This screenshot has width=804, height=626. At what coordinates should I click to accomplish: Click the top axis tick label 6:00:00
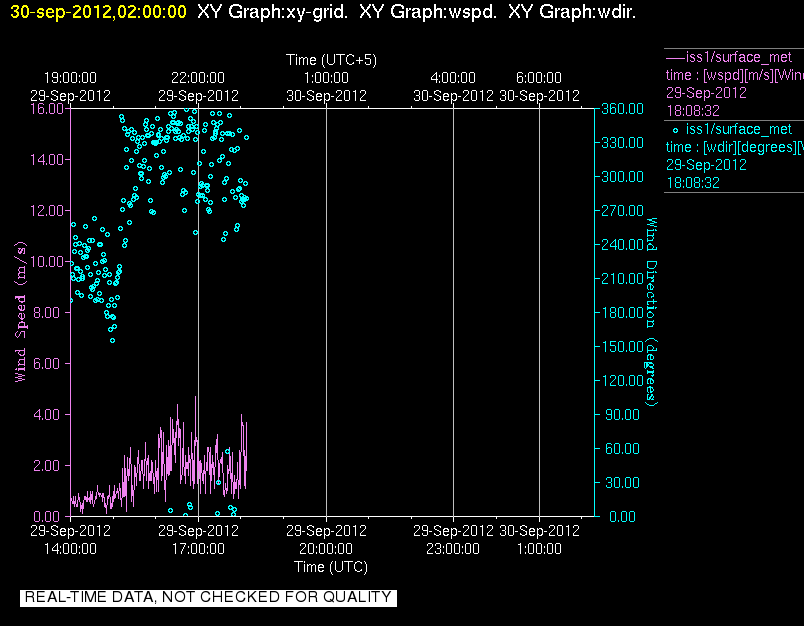pyautogui.click(x=539, y=78)
